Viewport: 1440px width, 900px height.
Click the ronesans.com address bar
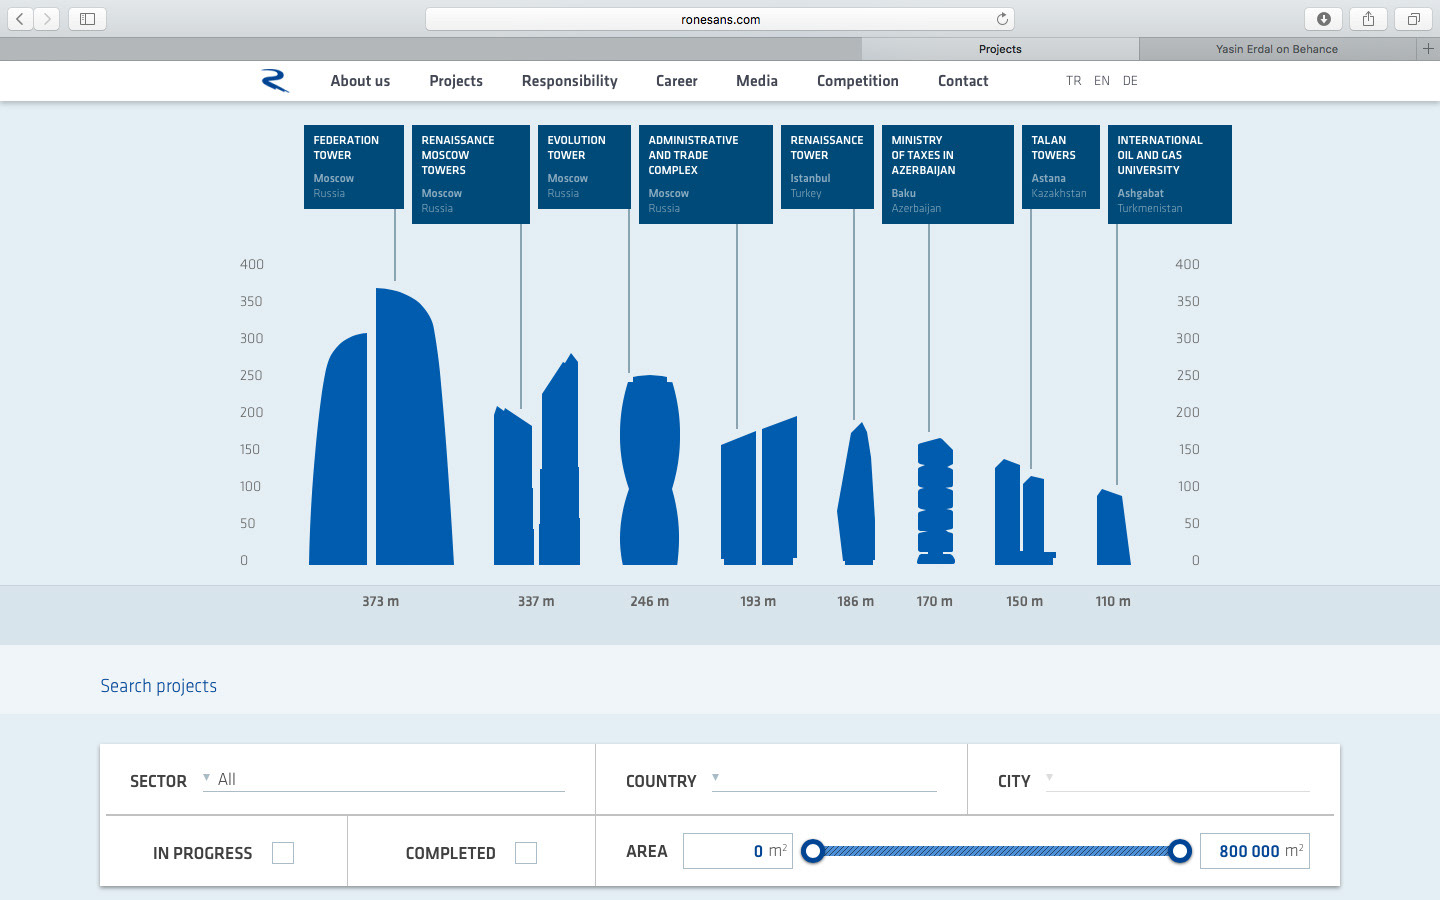(720, 19)
